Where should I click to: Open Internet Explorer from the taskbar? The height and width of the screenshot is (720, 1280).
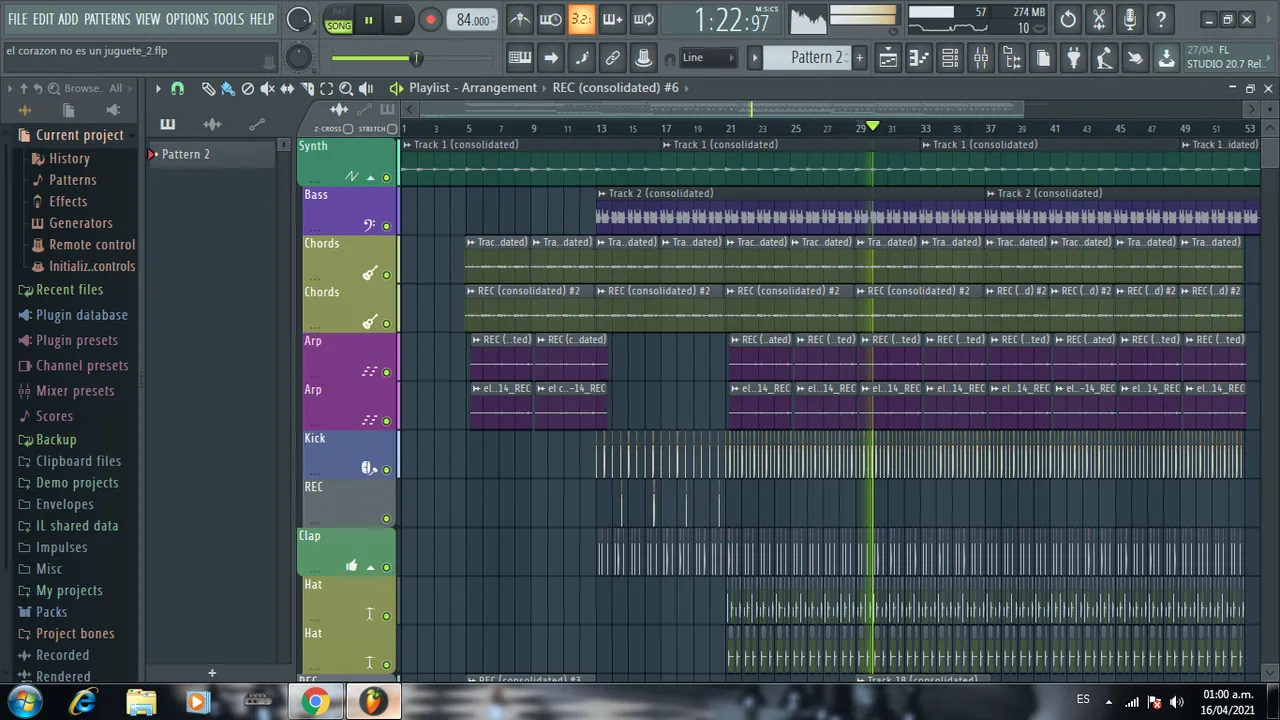(85, 702)
